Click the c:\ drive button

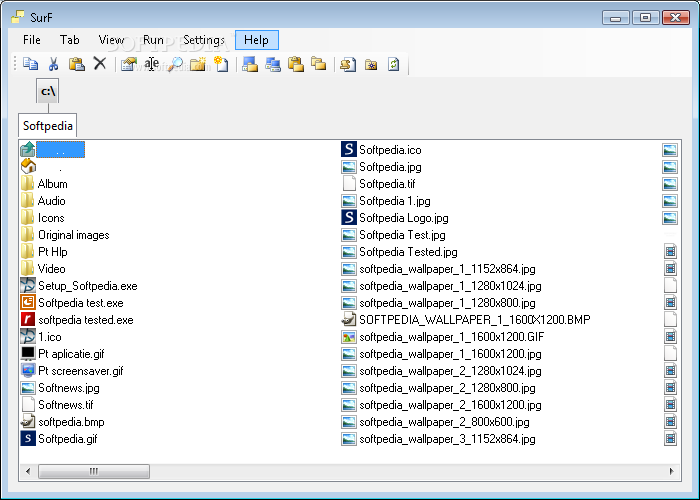48,92
